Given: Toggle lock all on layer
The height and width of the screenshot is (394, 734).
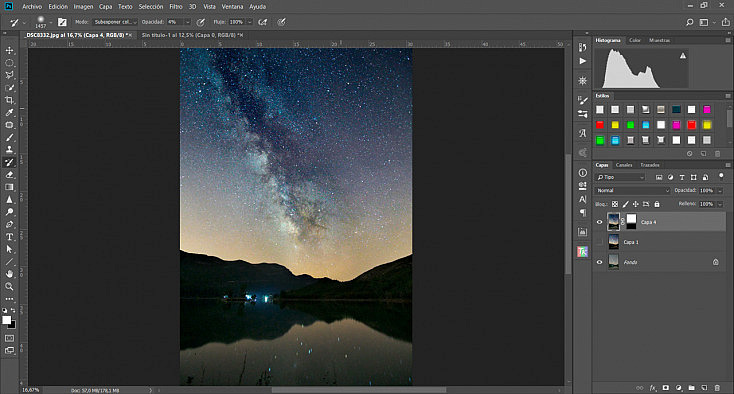Looking at the screenshot, I should point(657,204).
